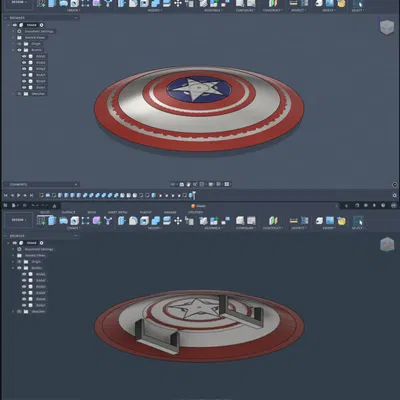Open new design tab plus button
Viewport: 400px width, 400px height.
346,206
